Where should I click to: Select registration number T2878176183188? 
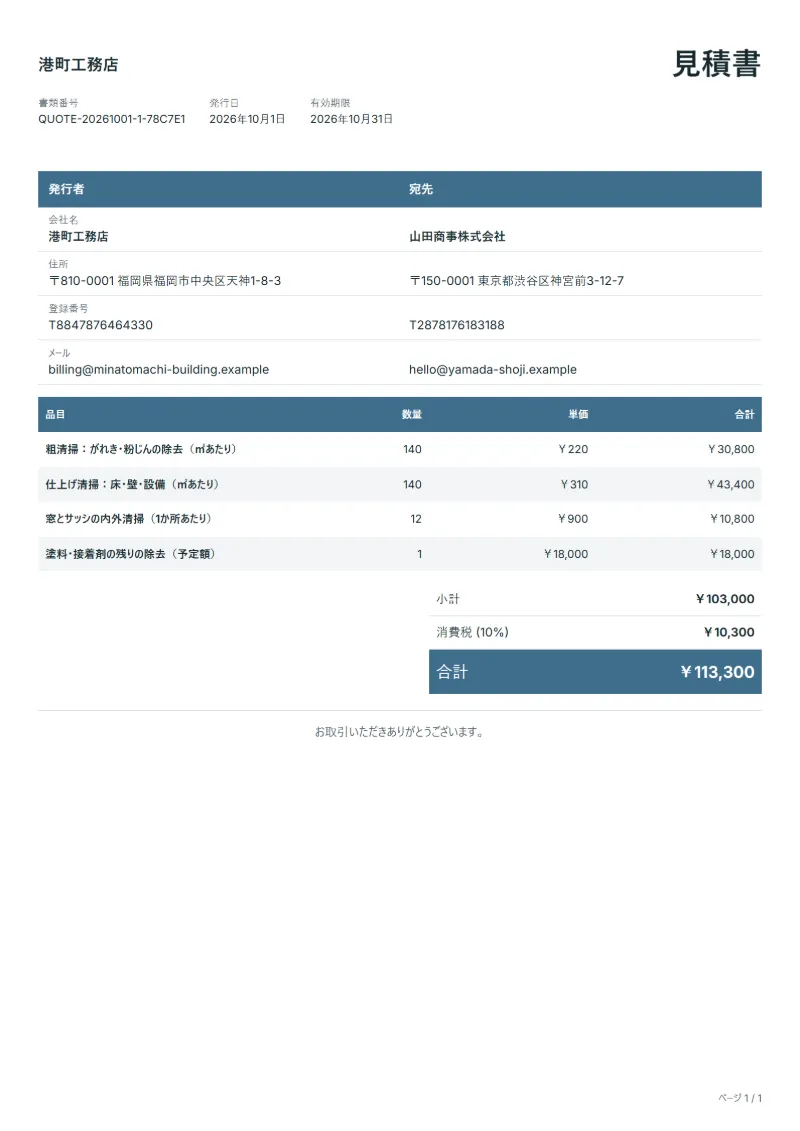pyautogui.click(x=457, y=325)
